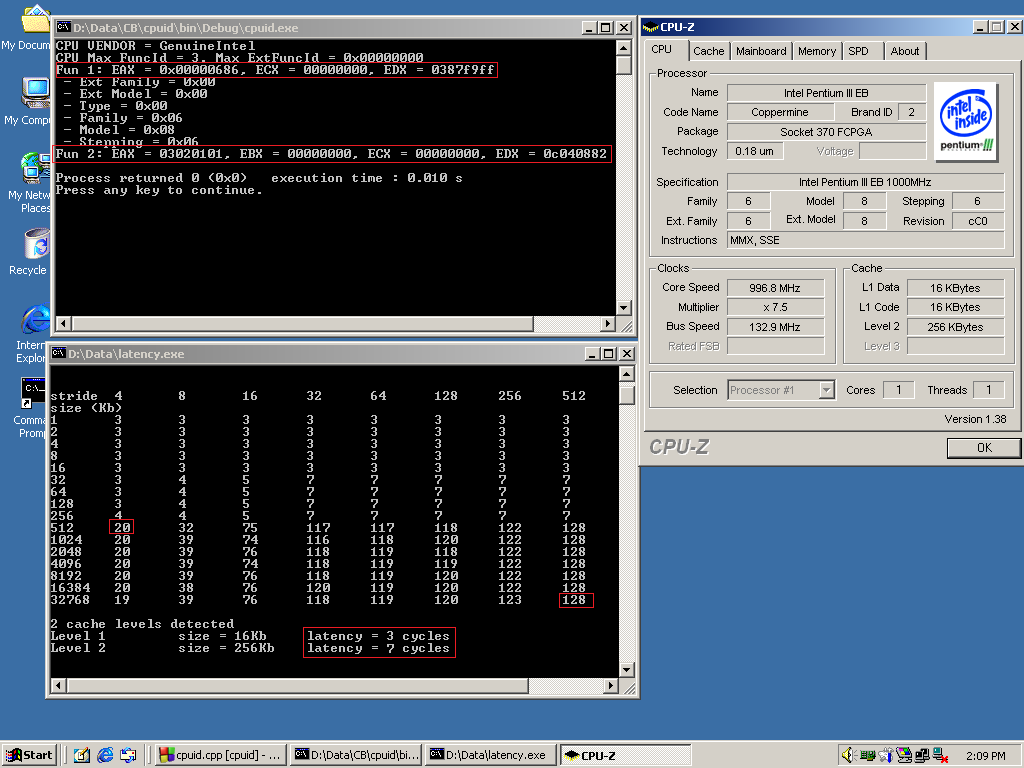Click the Start button
This screenshot has width=1024, height=768.
pyautogui.click(x=29, y=755)
